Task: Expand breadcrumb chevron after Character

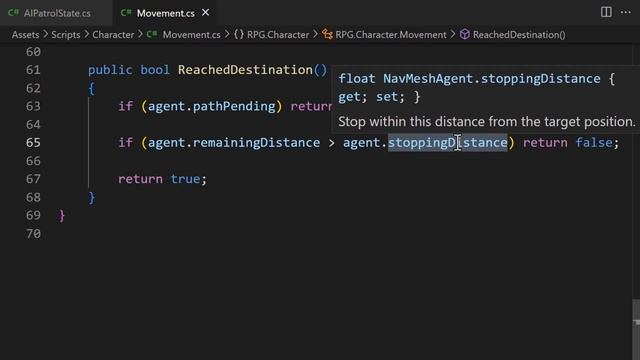Action: (140, 34)
